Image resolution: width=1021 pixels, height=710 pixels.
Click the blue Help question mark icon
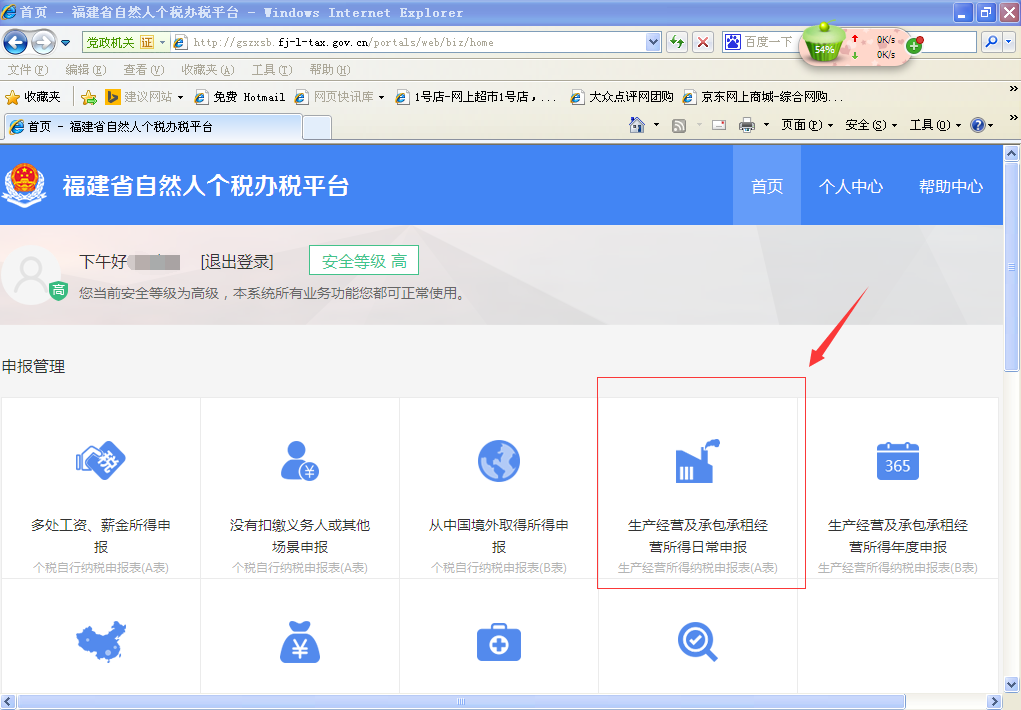(x=977, y=125)
